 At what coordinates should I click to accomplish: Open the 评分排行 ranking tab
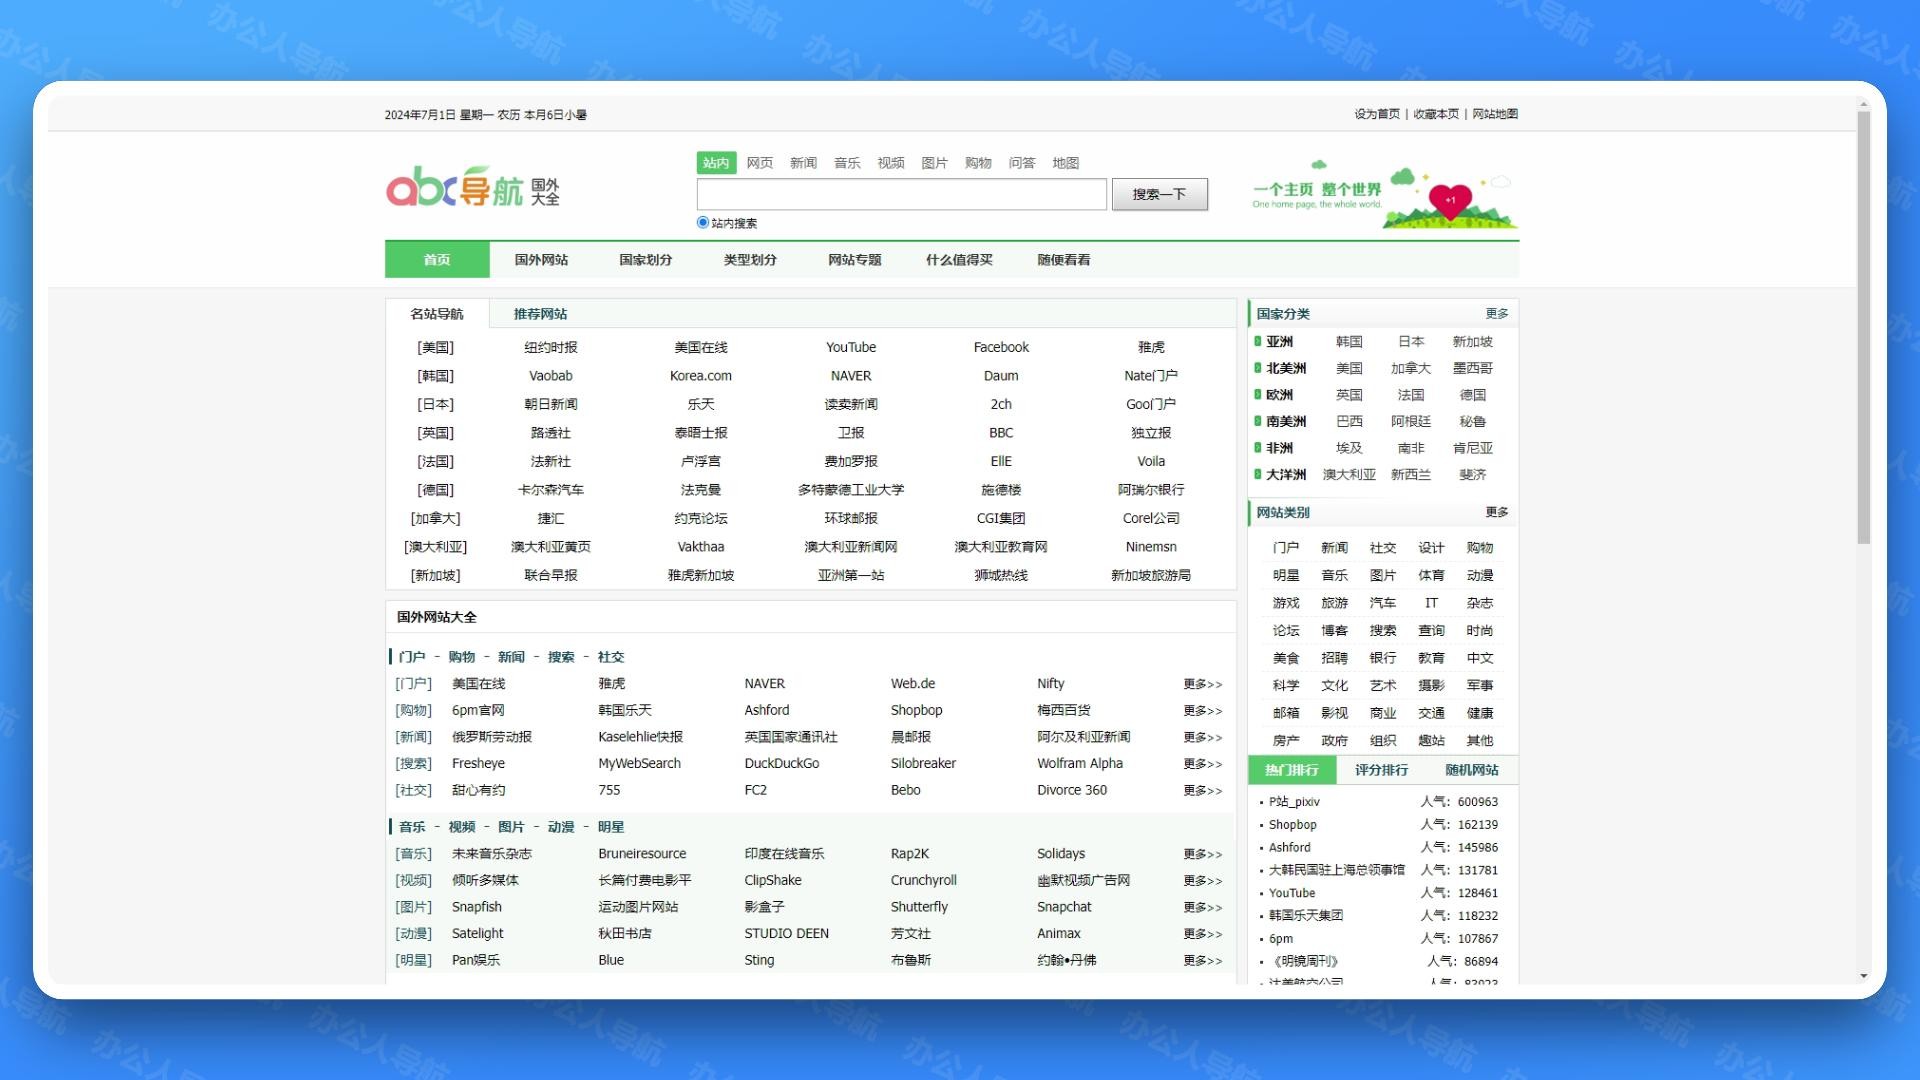[1381, 770]
